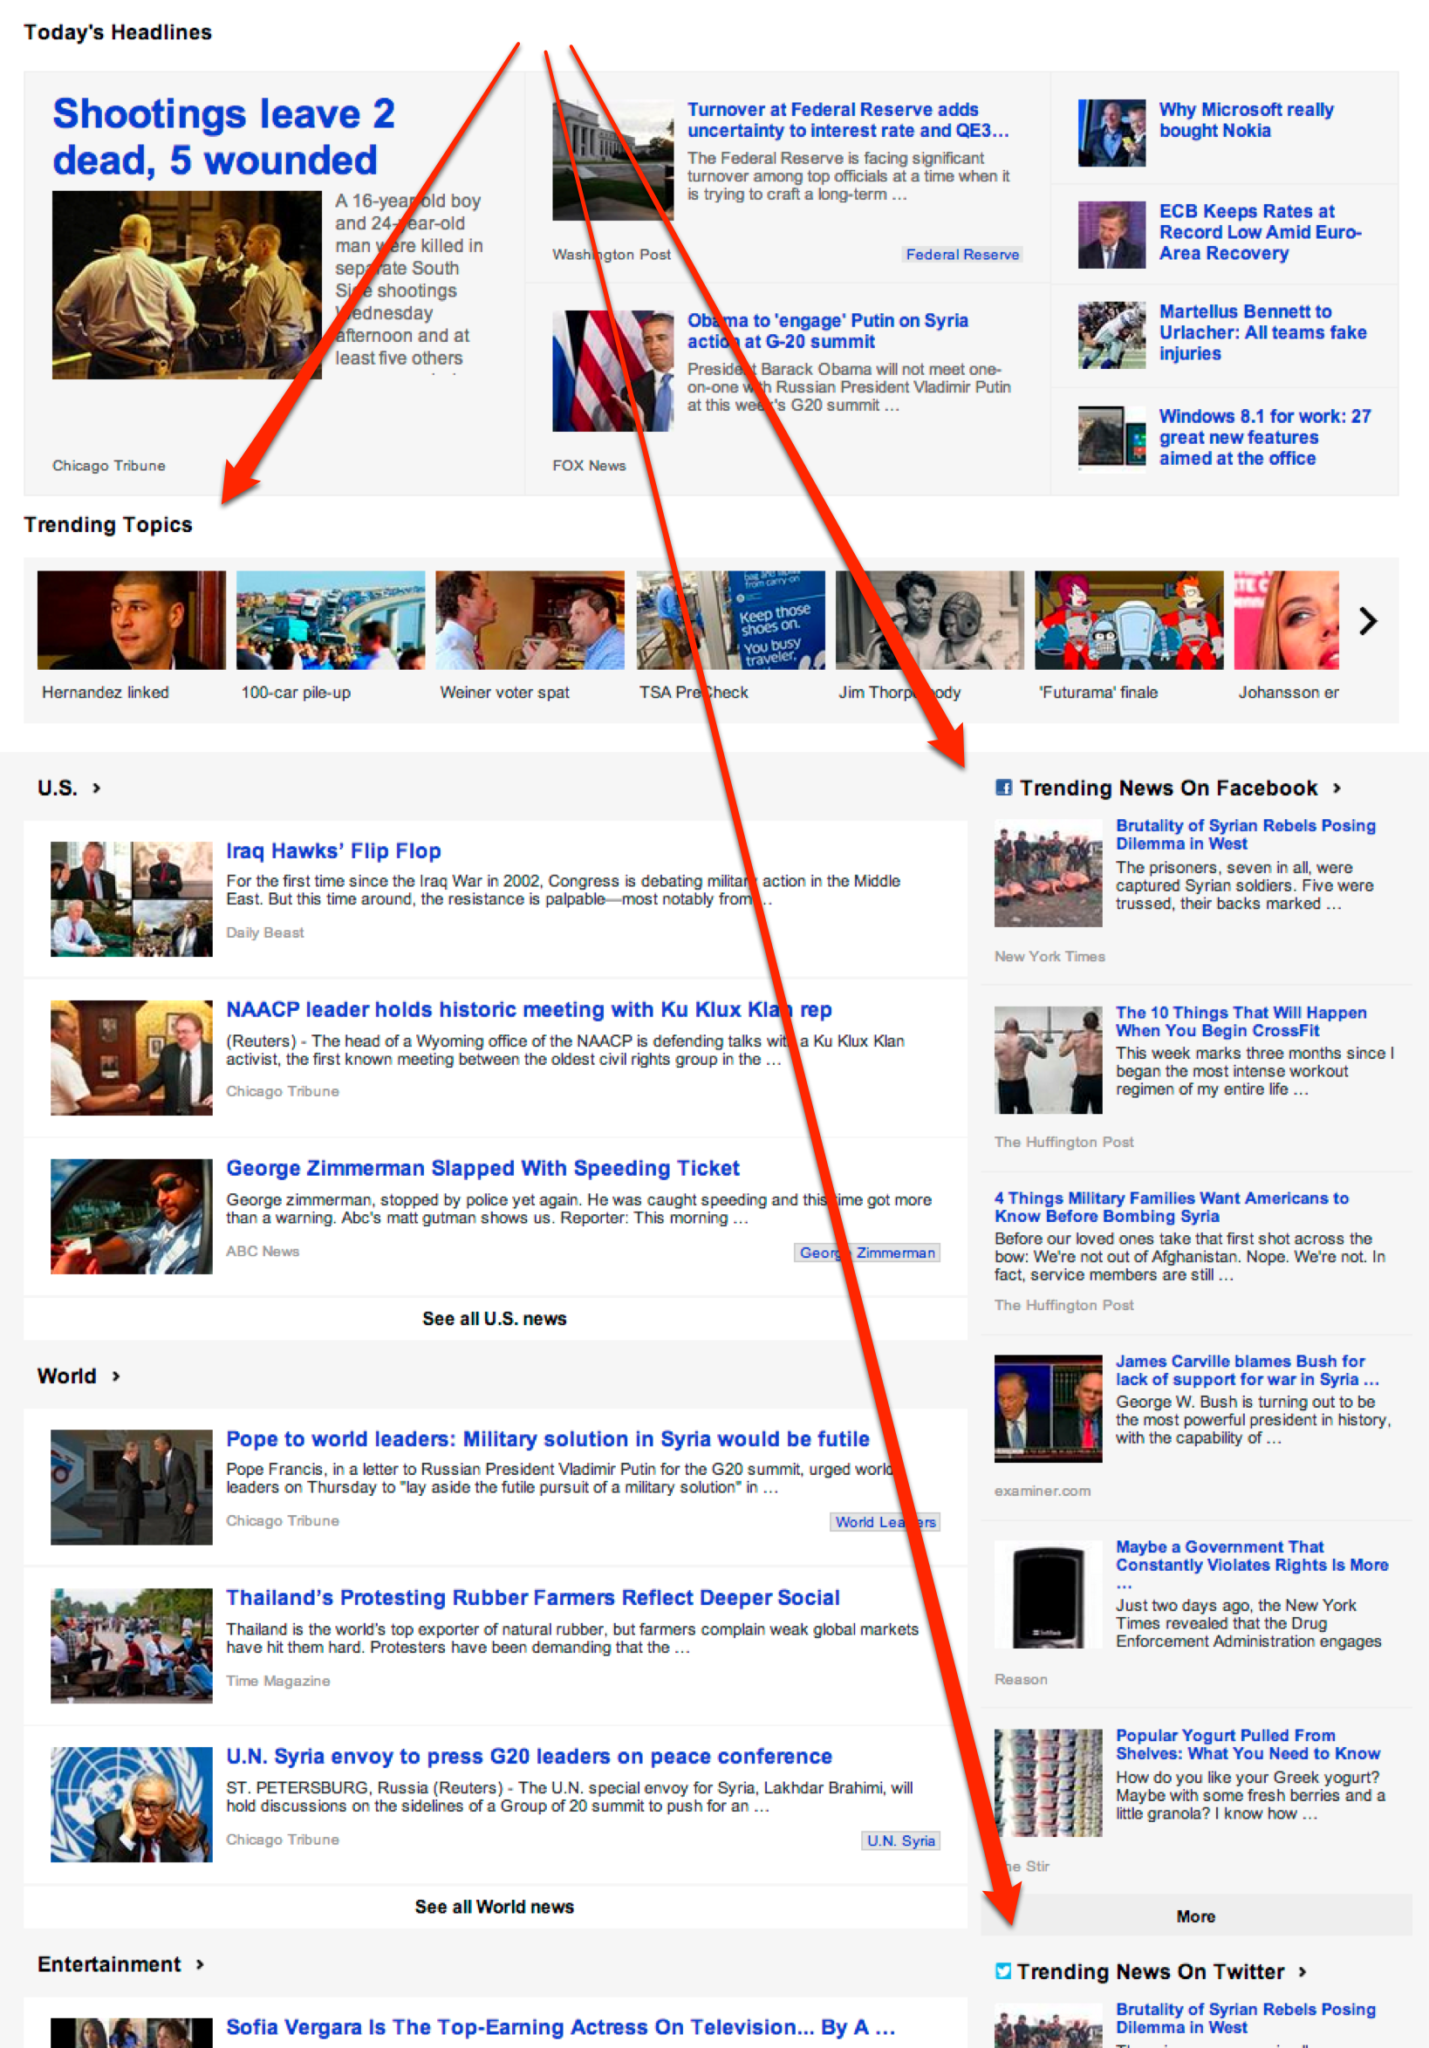Image resolution: width=1429 pixels, height=2048 pixels.
Task: Open '10 Things That Will Happen' CrossFit story
Action: [1241, 1022]
